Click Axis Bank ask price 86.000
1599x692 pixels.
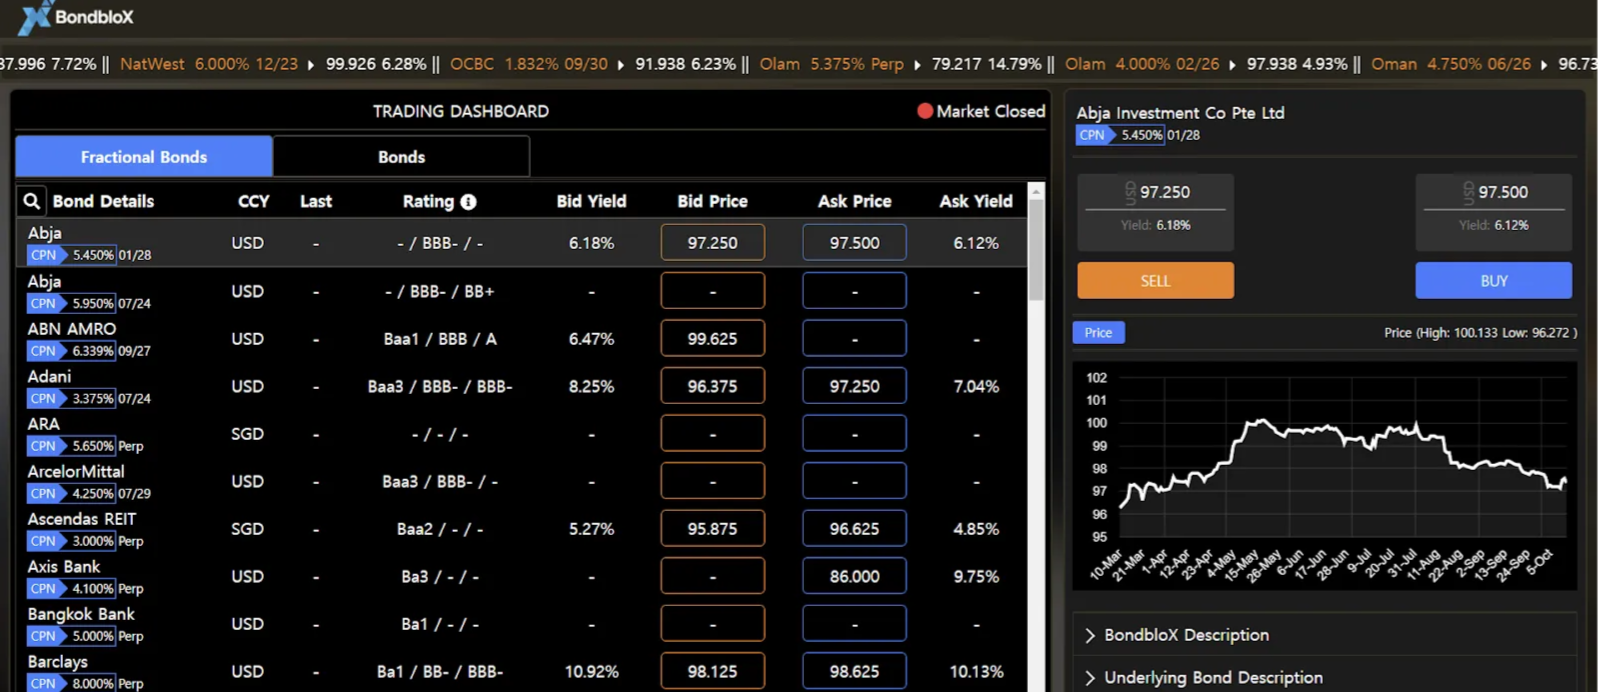pyautogui.click(x=854, y=576)
